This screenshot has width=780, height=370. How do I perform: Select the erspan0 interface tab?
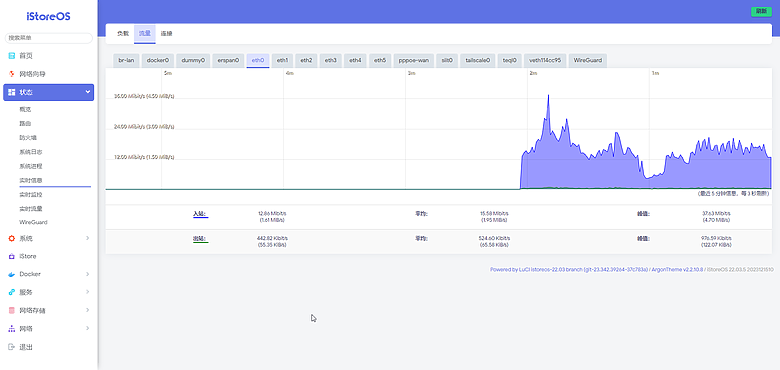(228, 60)
